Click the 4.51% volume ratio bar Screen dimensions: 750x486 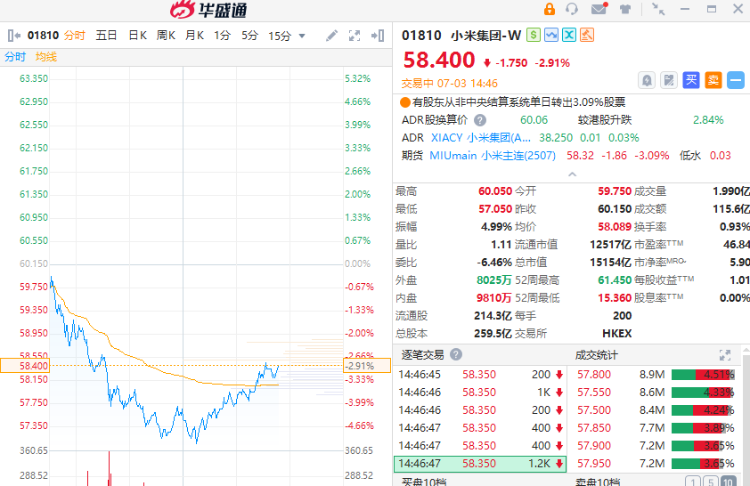[x=703, y=375]
